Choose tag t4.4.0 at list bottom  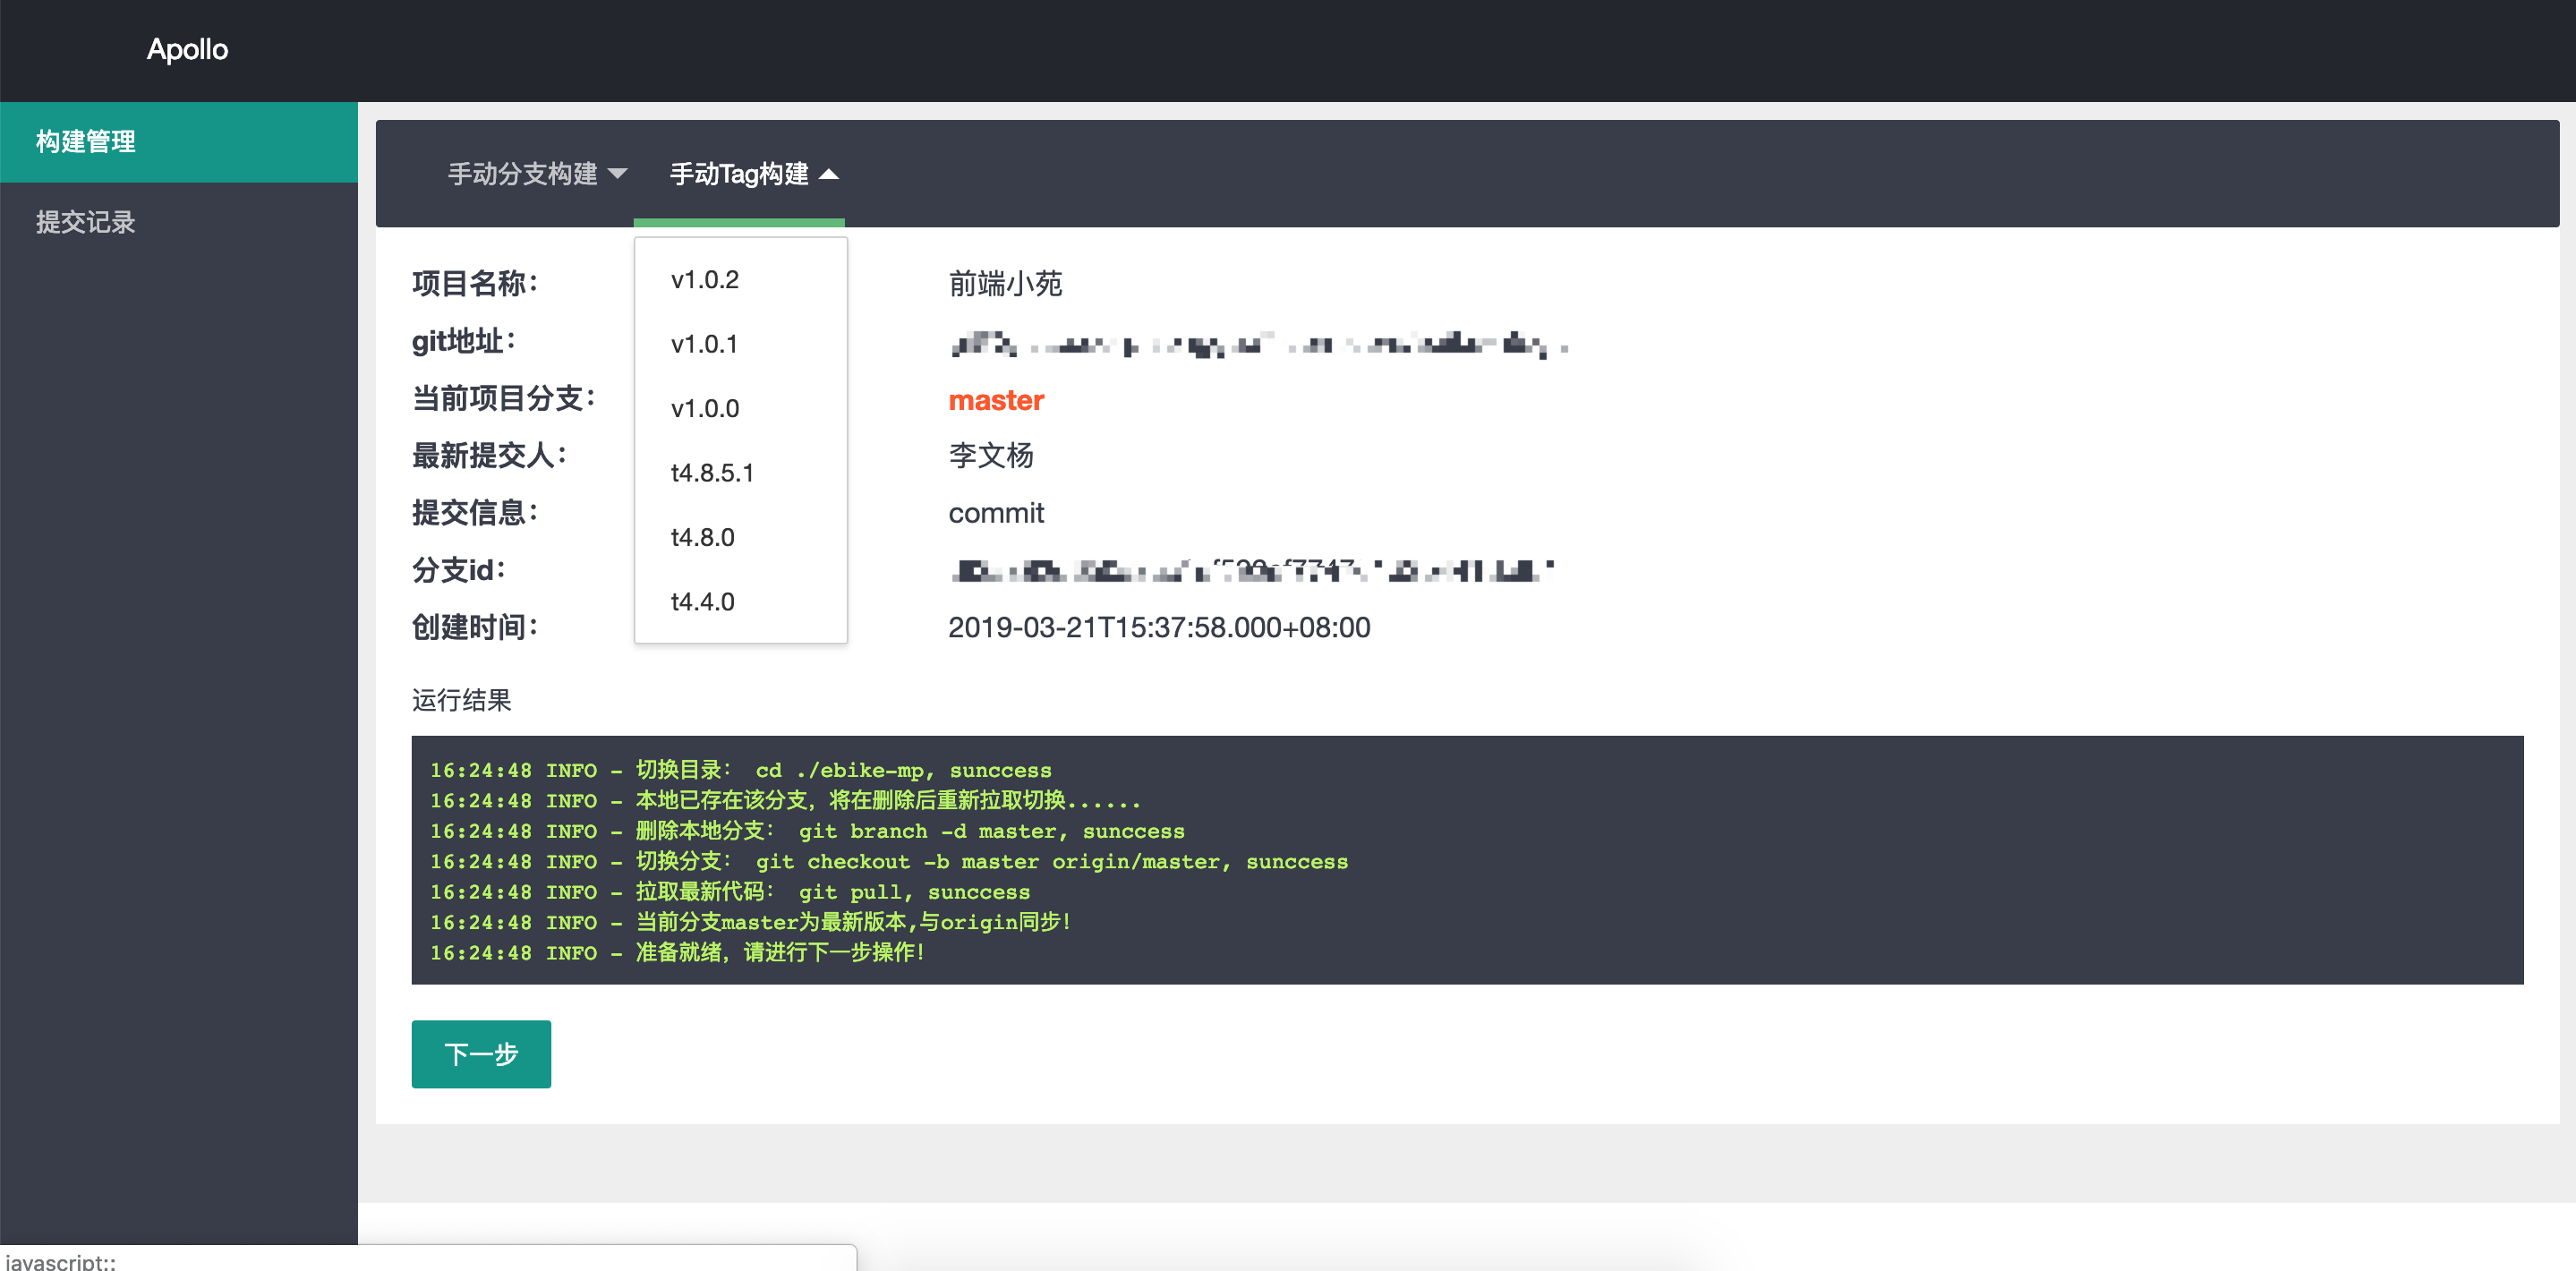[x=702, y=602]
